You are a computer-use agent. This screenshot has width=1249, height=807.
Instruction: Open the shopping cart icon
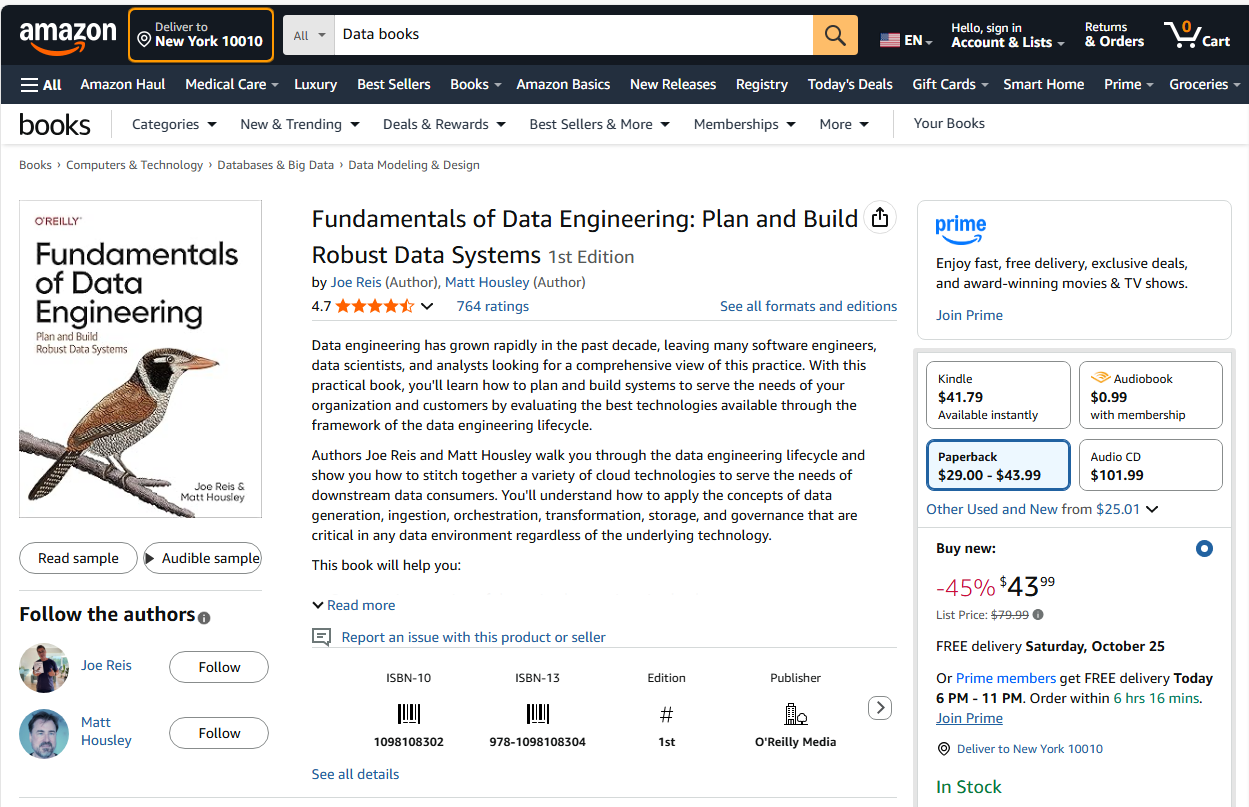[x=1197, y=35]
